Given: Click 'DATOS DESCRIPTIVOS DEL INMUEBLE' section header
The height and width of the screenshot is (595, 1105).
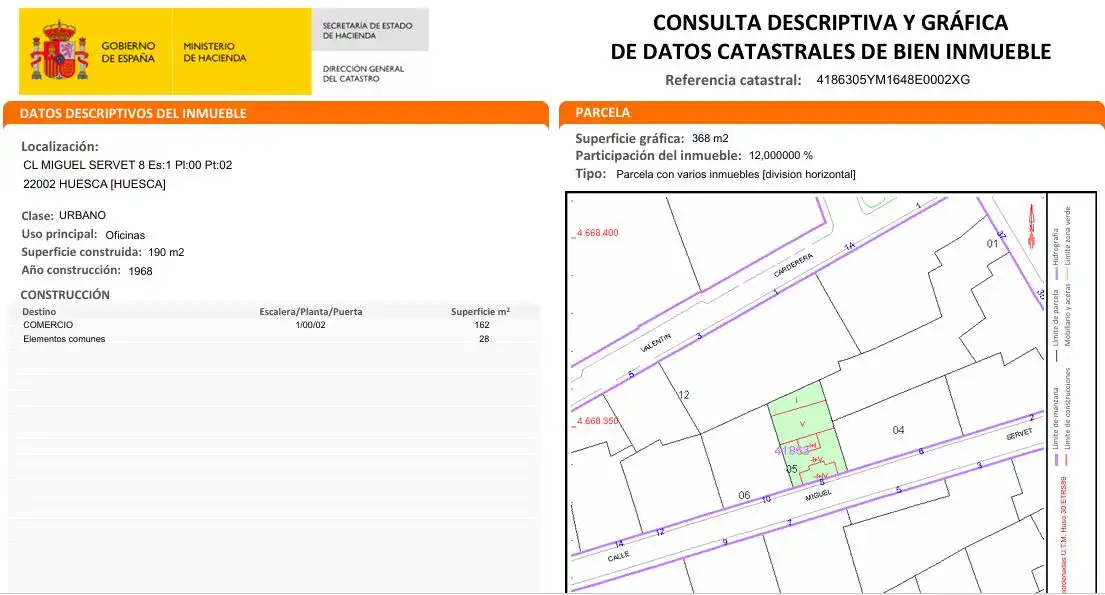Looking at the screenshot, I should click(133, 114).
